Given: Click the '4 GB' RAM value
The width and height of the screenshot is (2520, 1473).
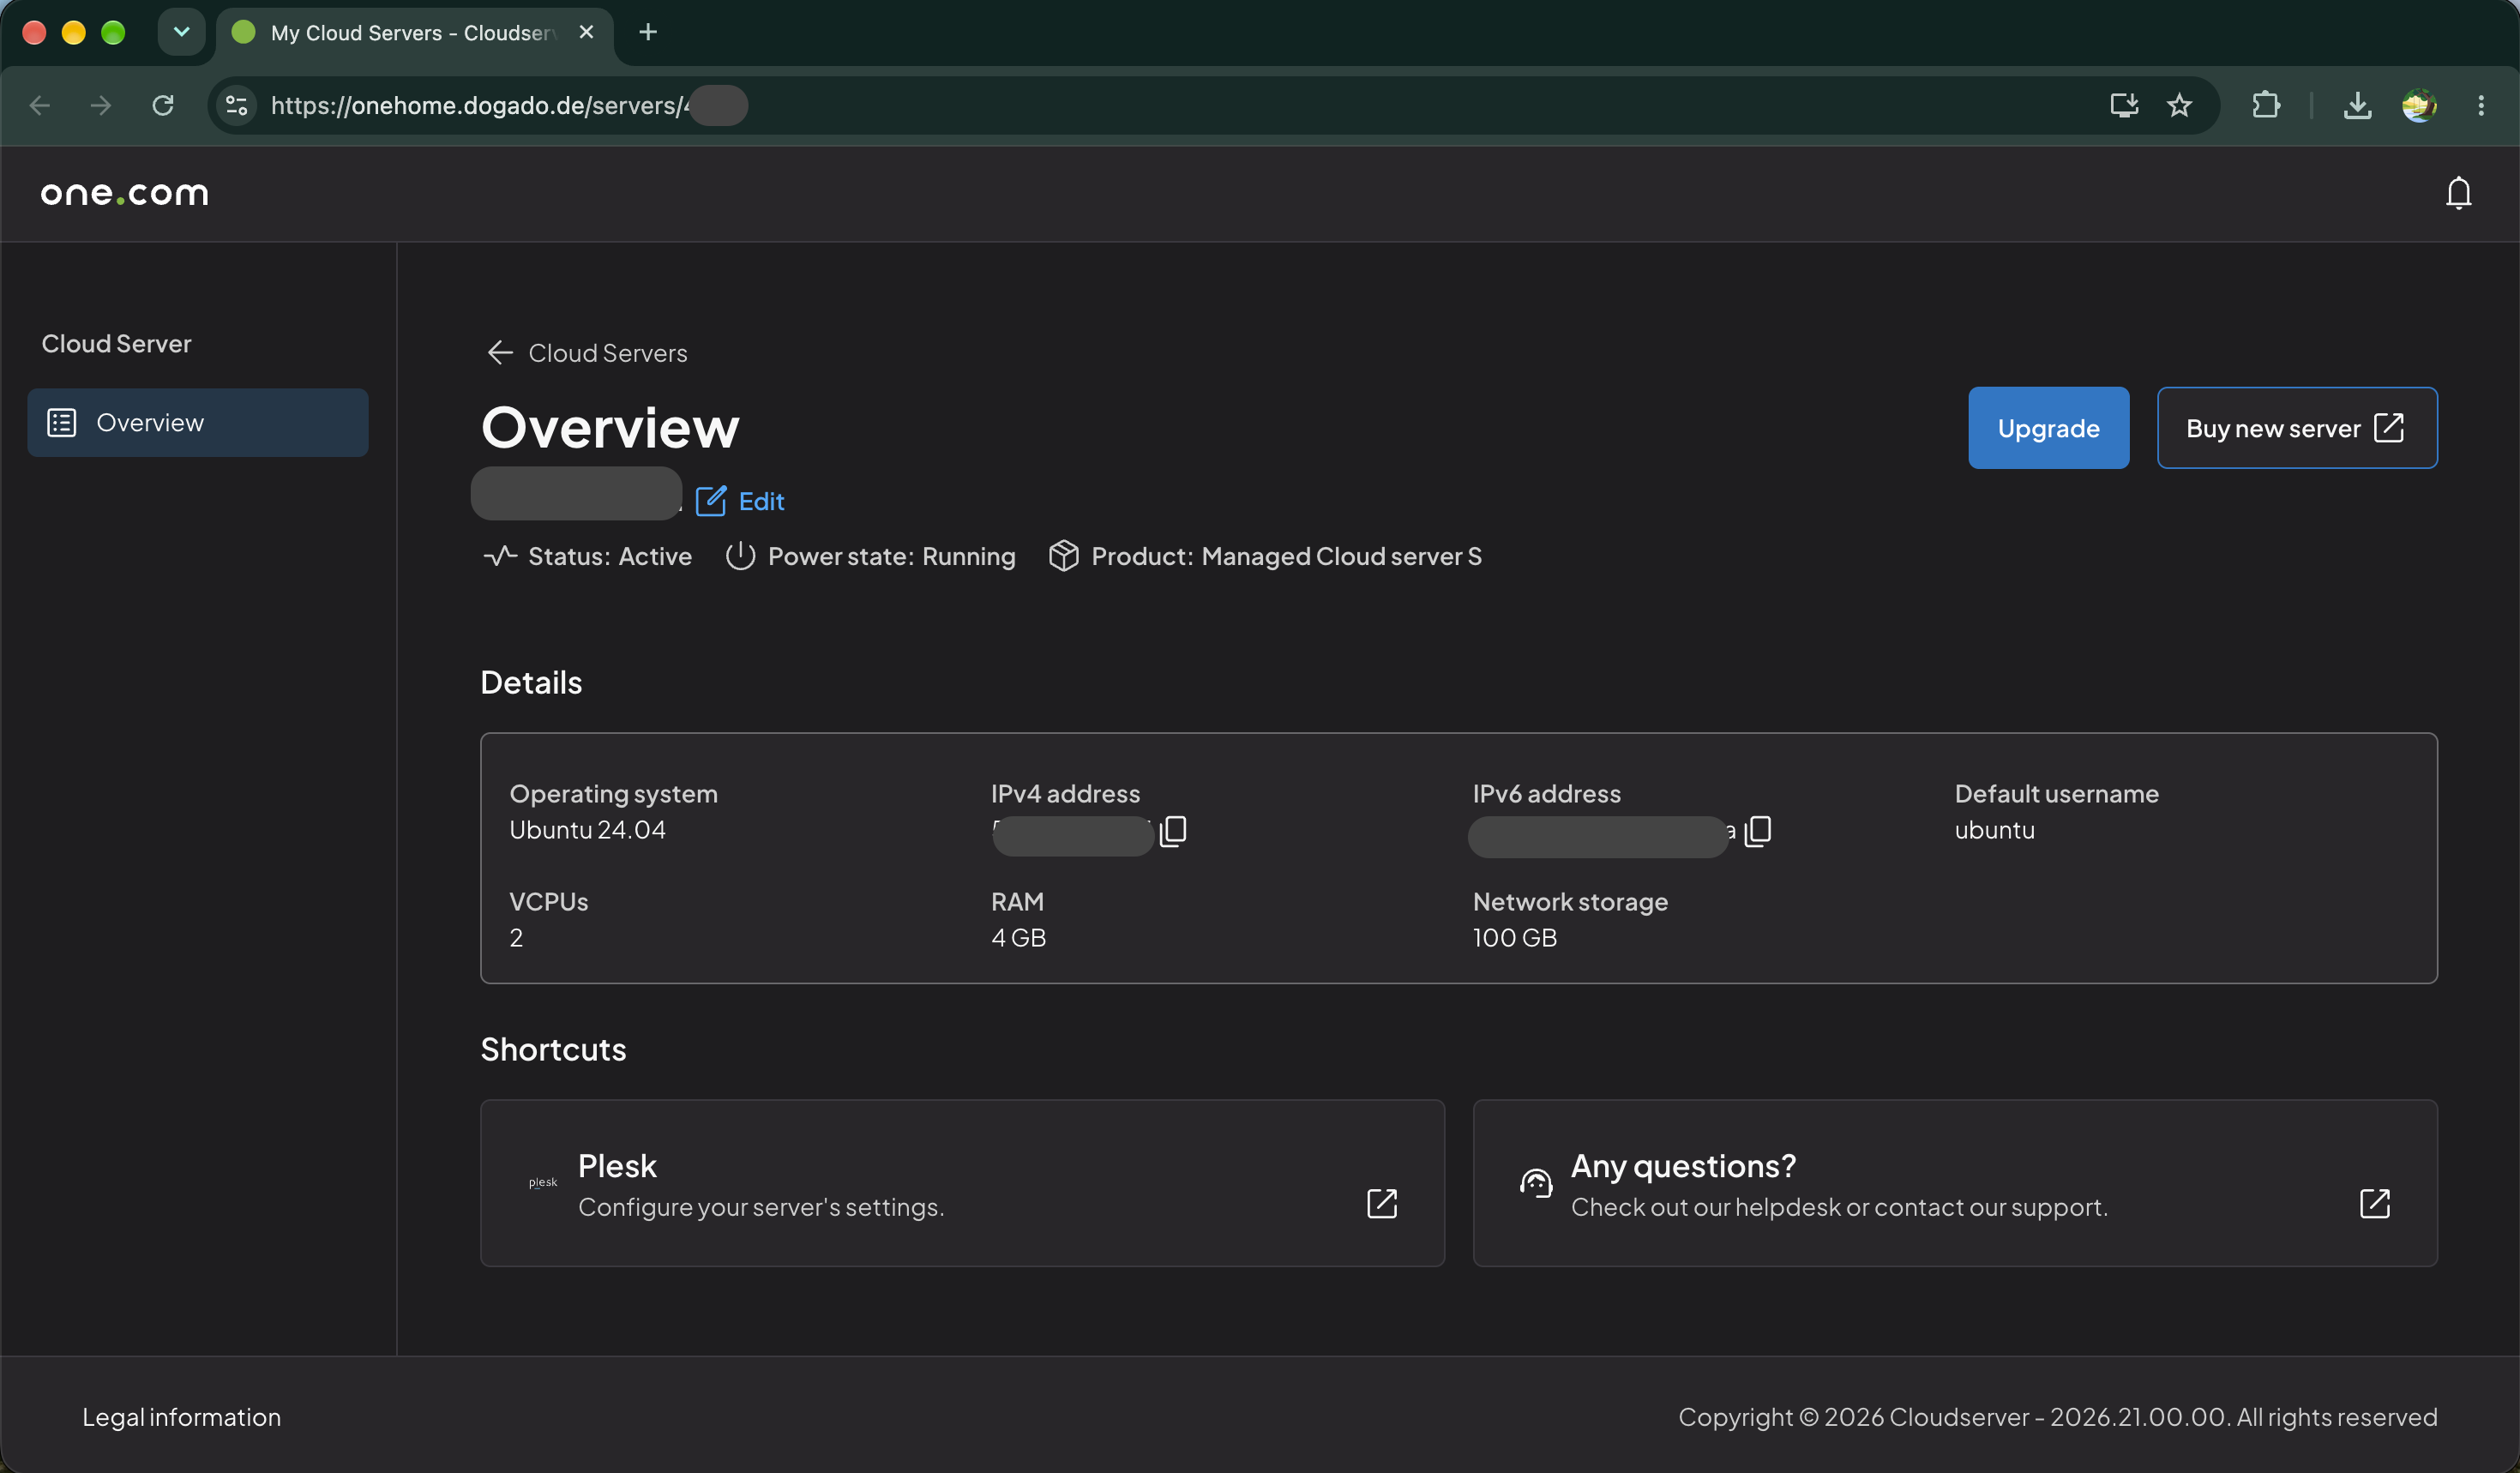Looking at the screenshot, I should pos(1018,938).
